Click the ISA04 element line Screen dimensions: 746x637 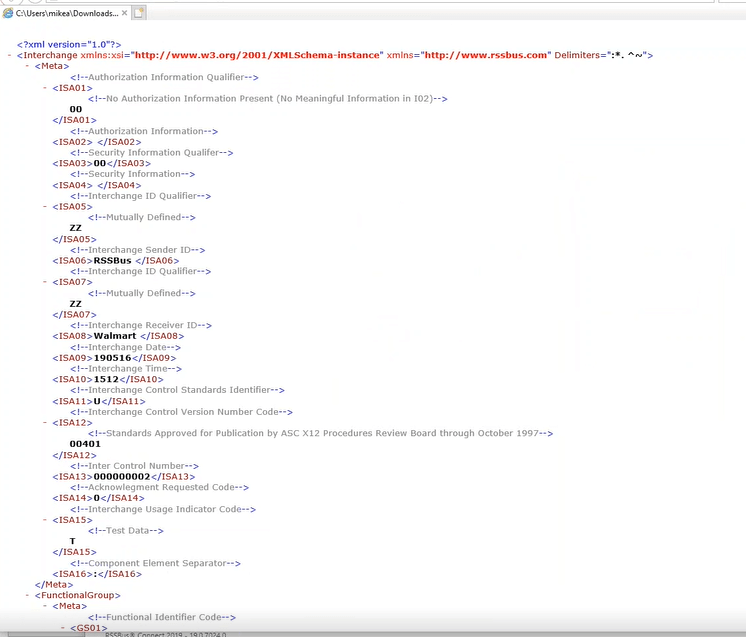(97, 185)
